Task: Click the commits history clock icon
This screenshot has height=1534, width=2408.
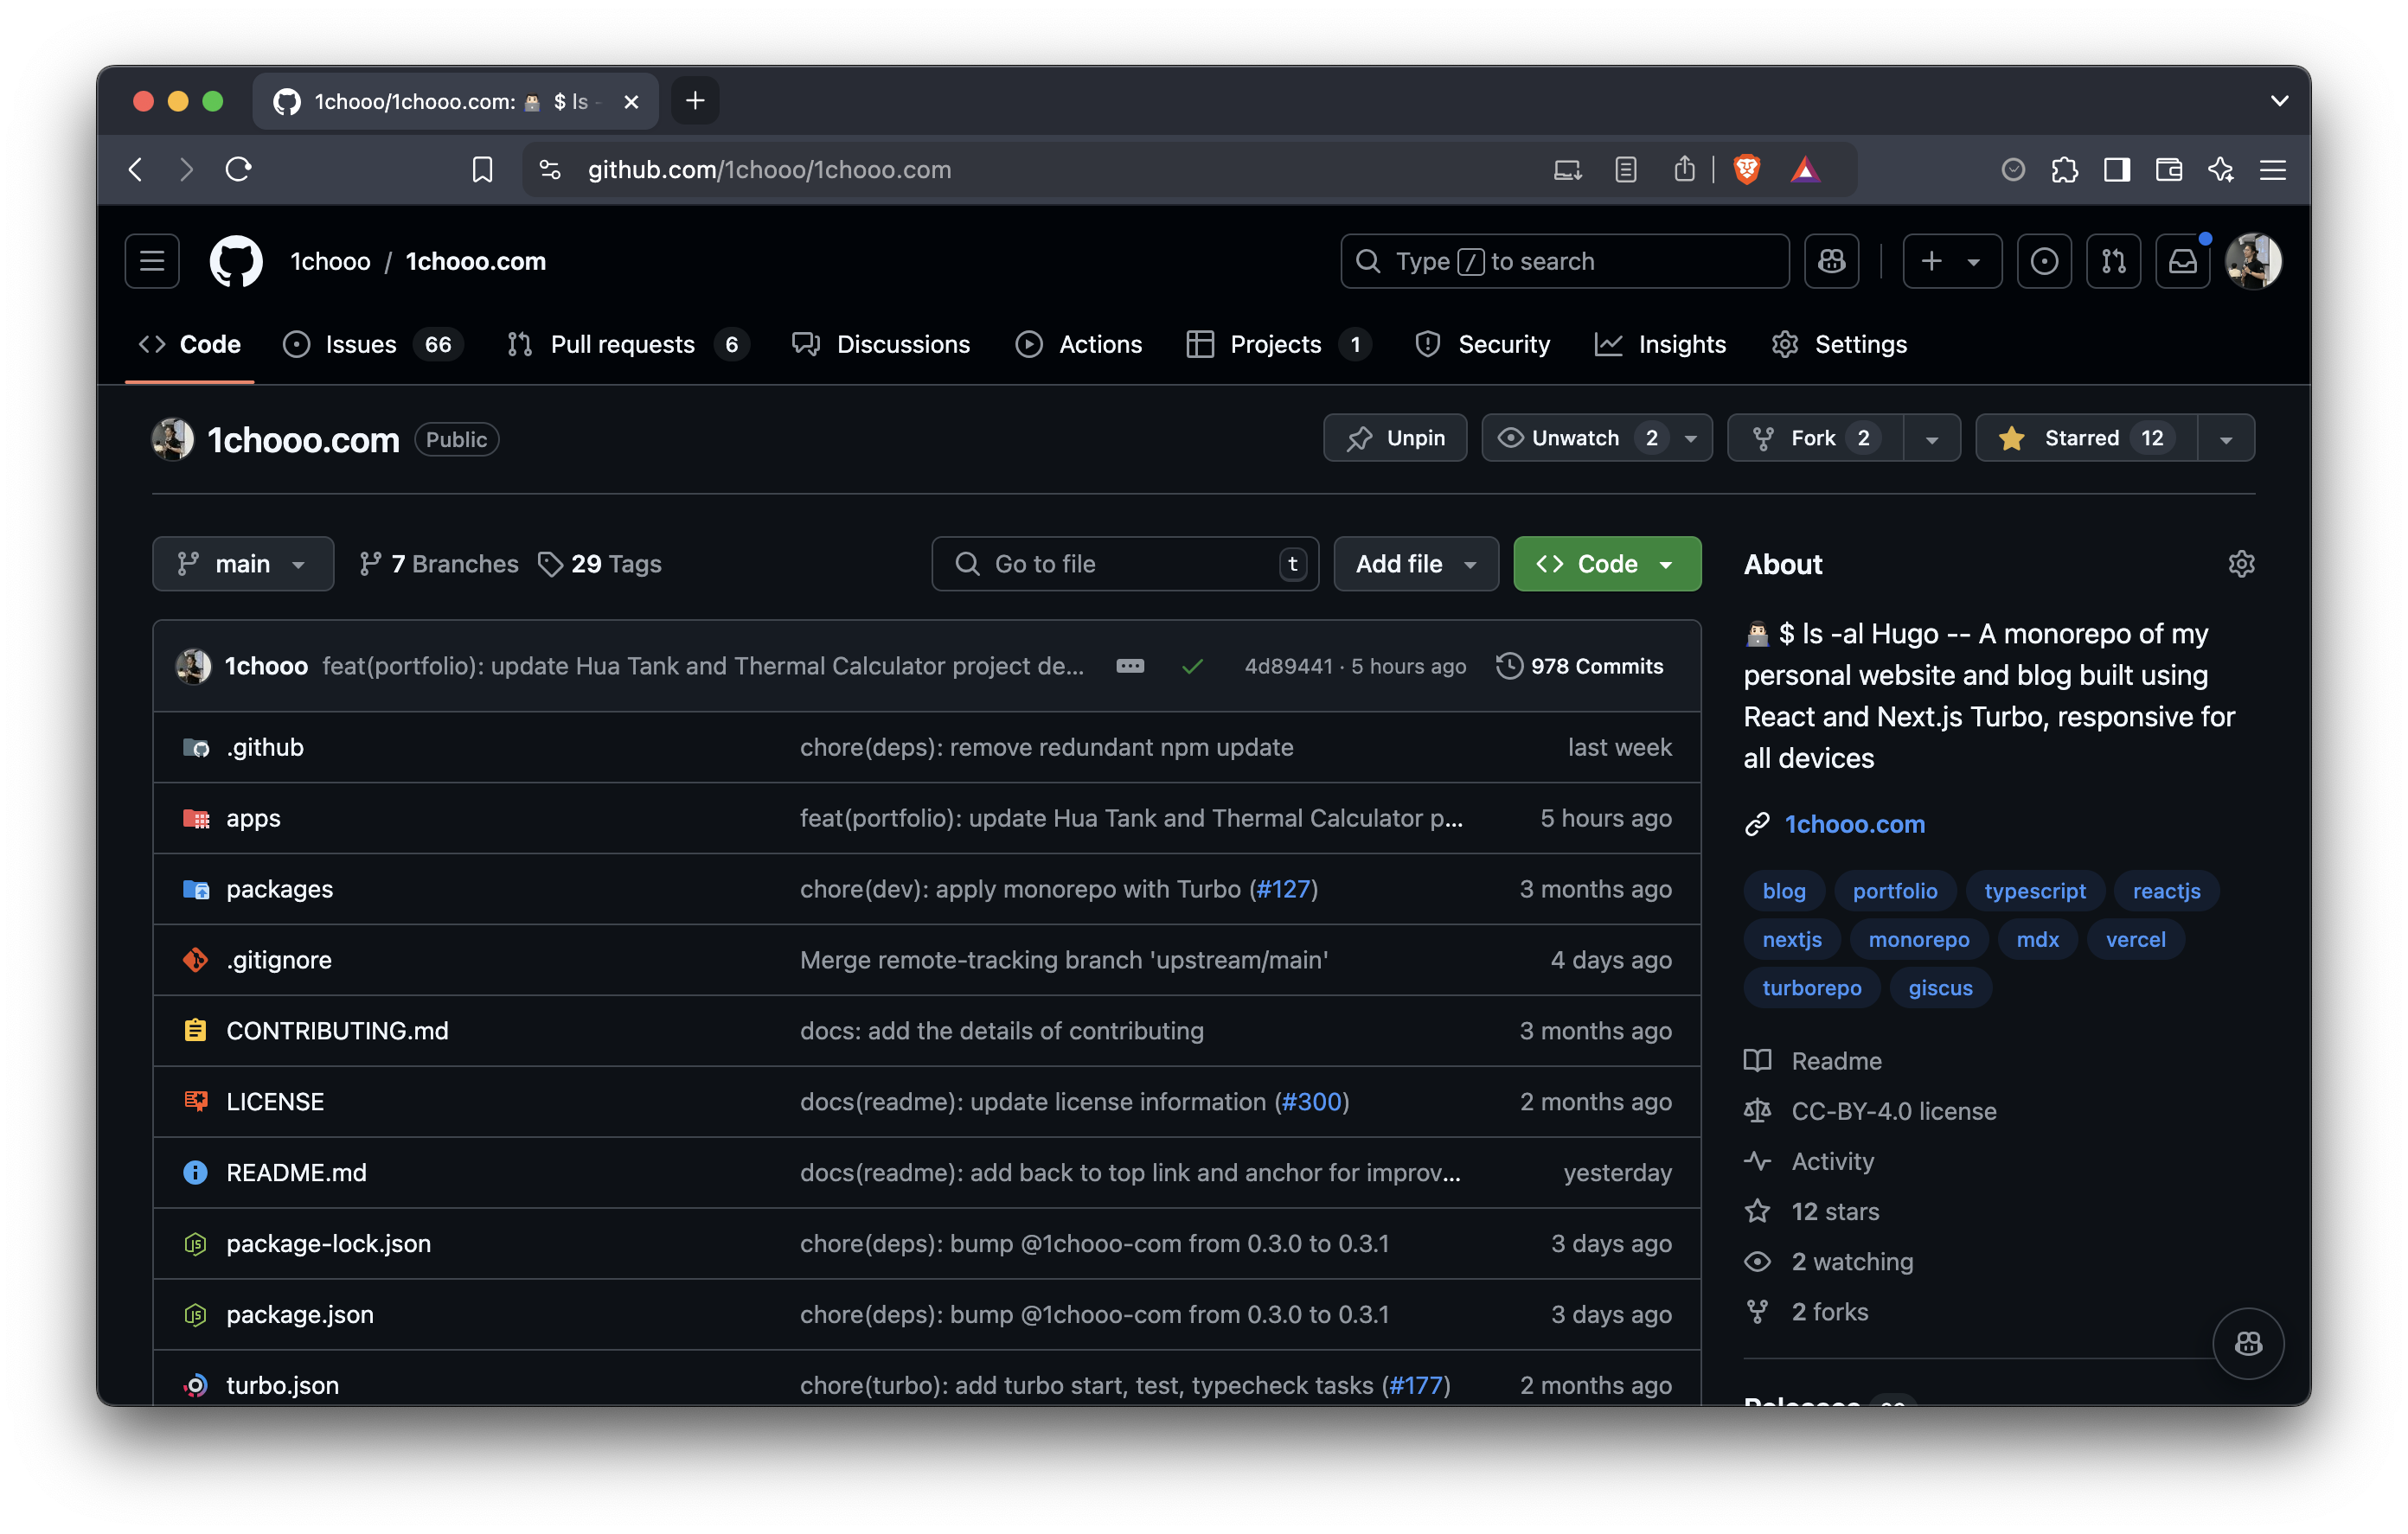Action: point(1508,665)
